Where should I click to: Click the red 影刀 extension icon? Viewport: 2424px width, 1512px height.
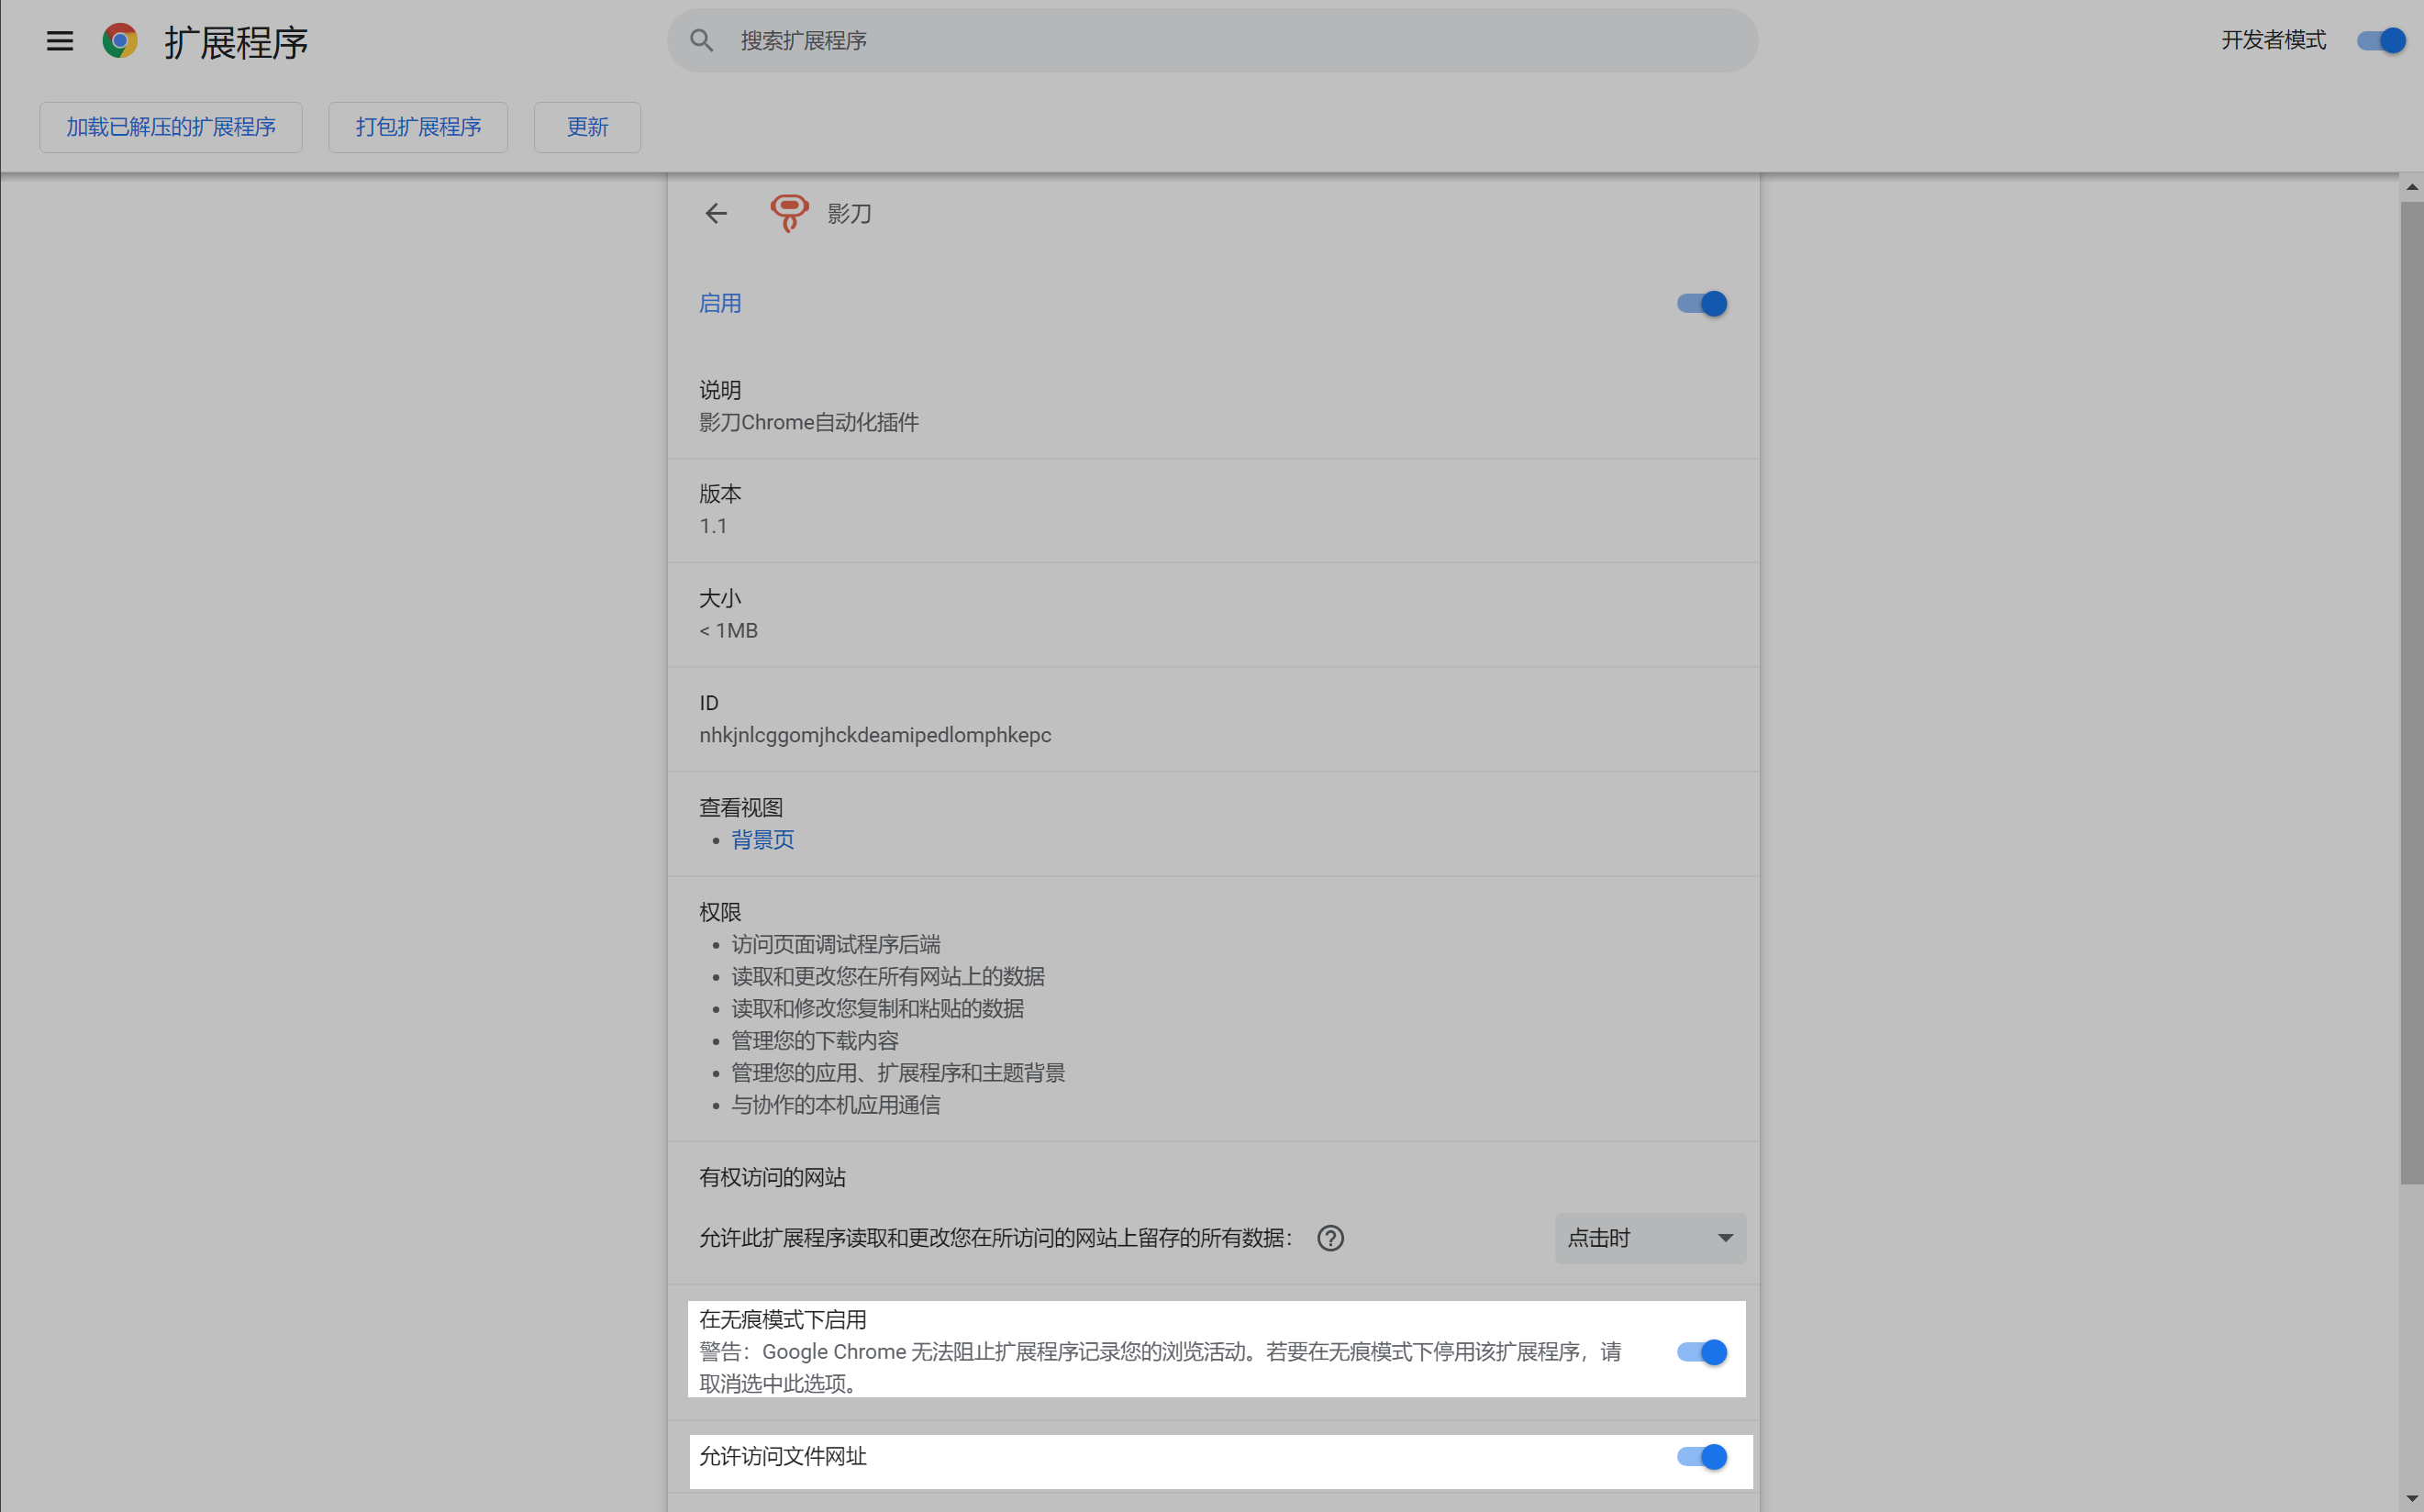[789, 213]
